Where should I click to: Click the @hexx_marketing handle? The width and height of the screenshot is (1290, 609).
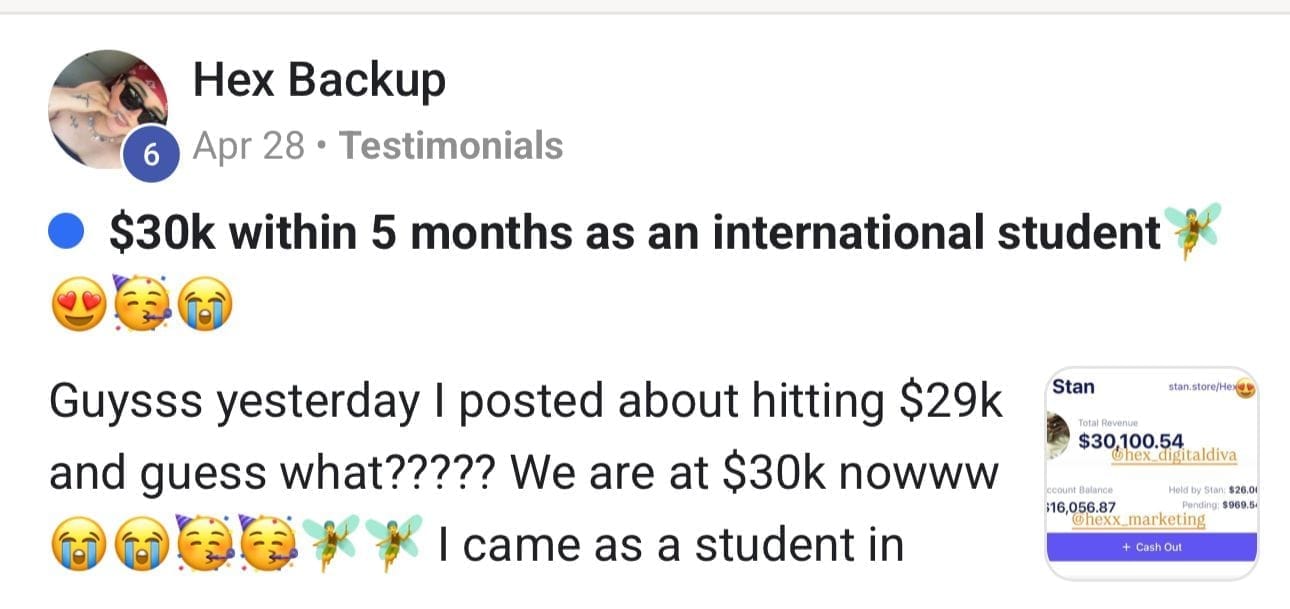(x=1138, y=520)
